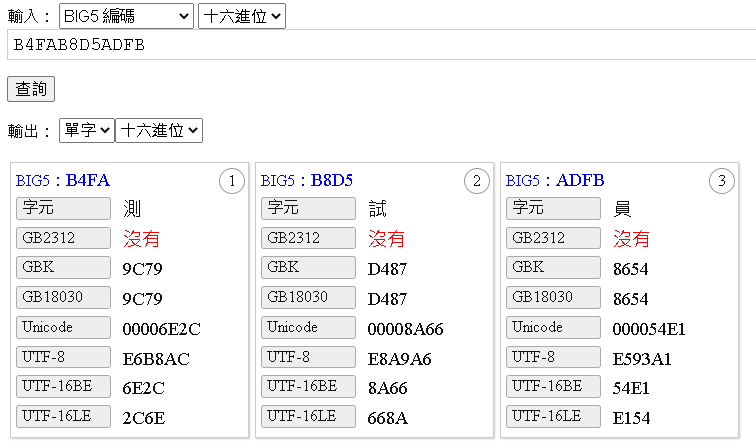The width and height of the screenshot is (756, 448).
Task: Click the GBK value 8654
Action: click(631, 269)
